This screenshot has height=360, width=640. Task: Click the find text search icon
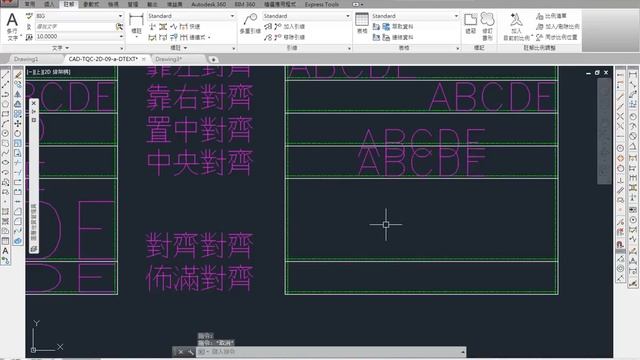(x=119, y=27)
